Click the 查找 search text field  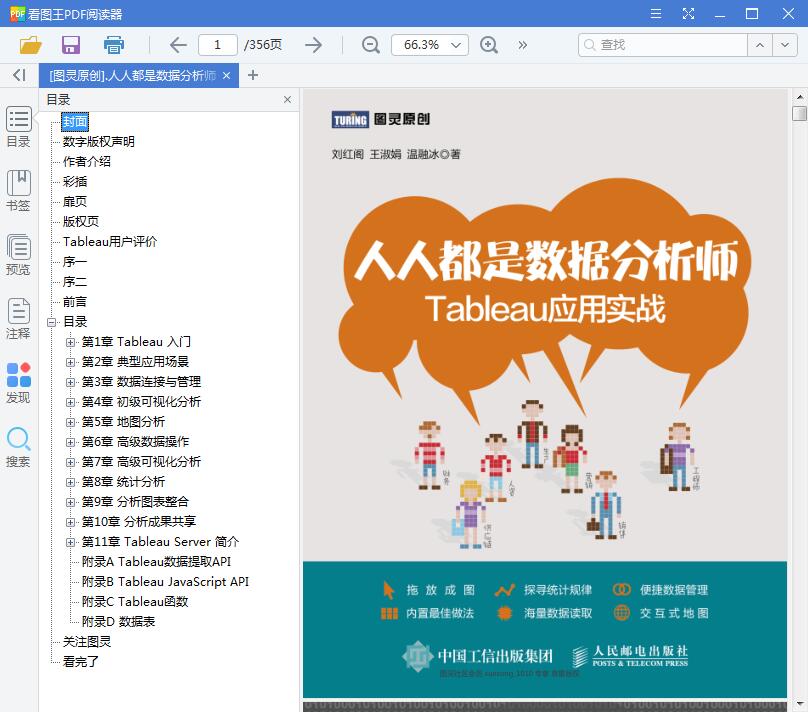click(663, 45)
